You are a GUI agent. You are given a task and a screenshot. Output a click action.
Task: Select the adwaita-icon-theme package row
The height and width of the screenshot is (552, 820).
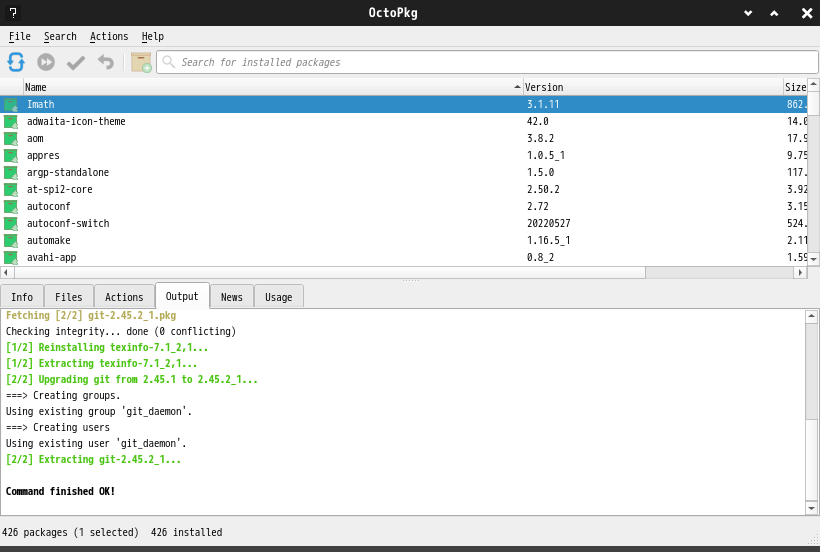pos(404,121)
